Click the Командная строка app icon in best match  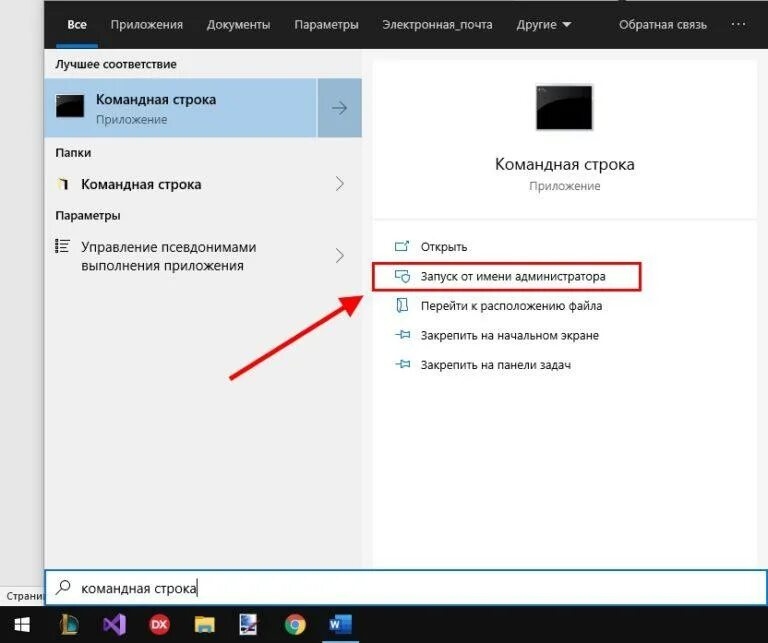click(70, 106)
